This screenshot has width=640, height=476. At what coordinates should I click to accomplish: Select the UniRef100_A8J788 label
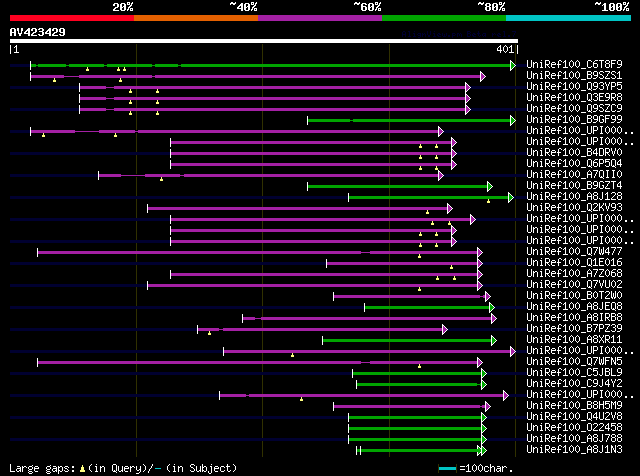[x=574, y=439]
